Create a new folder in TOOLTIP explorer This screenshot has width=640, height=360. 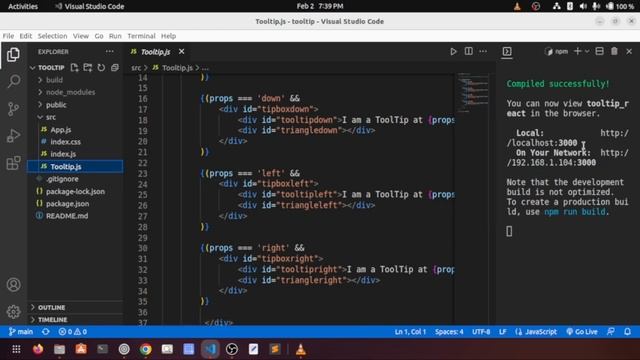click(x=88, y=67)
